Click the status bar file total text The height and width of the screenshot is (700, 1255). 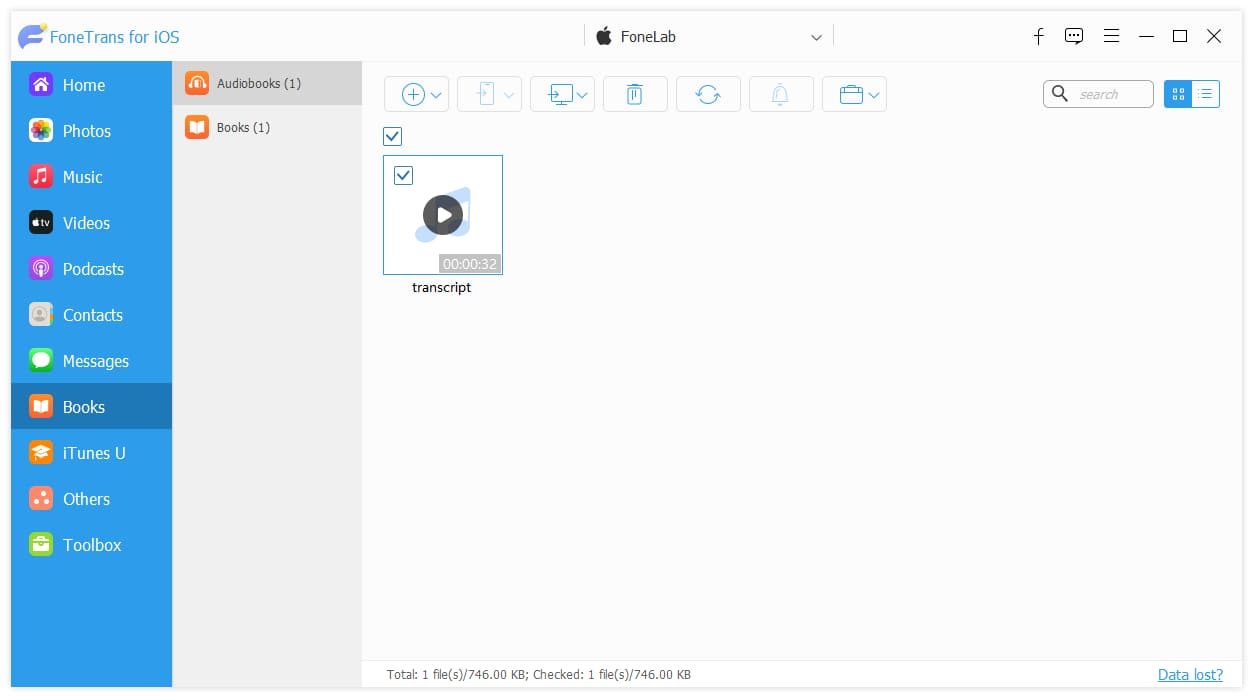(x=539, y=675)
